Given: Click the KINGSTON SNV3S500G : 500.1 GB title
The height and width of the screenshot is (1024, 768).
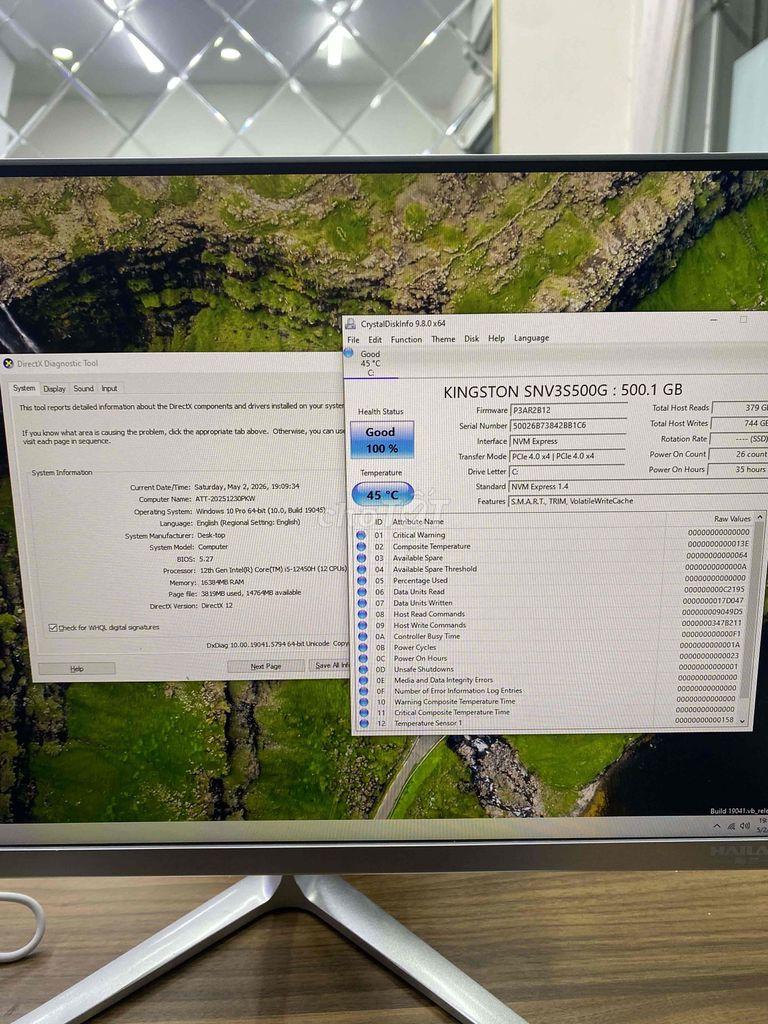Looking at the screenshot, I should point(563,391).
